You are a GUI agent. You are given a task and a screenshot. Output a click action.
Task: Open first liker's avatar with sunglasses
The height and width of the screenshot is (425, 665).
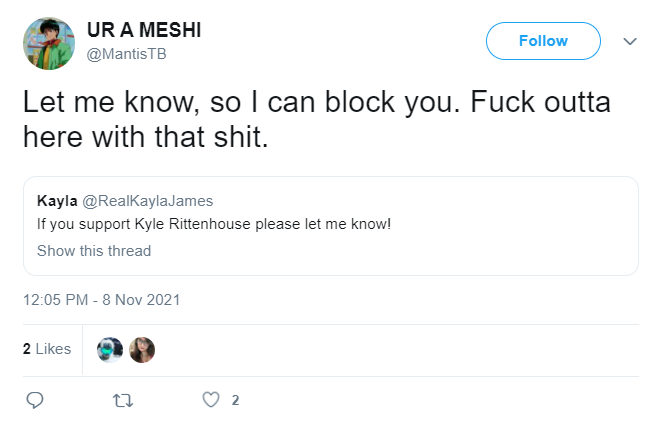110,350
